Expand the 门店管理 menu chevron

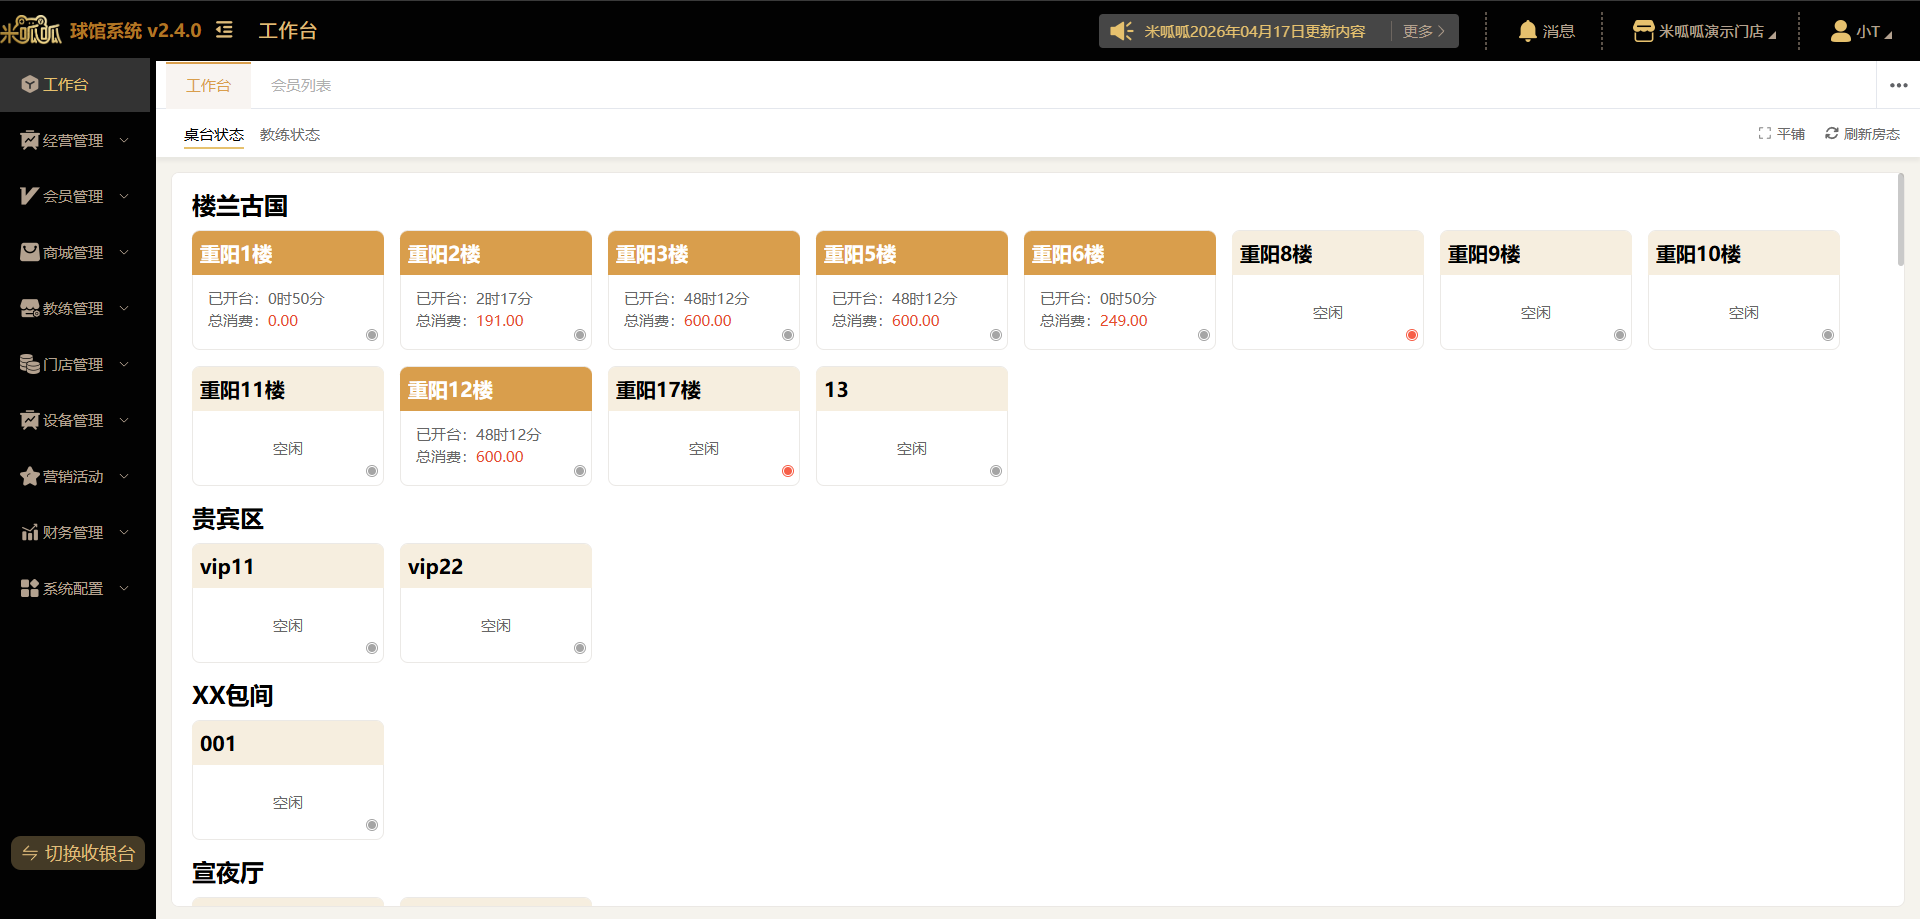pyautogui.click(x=124, y=364)
